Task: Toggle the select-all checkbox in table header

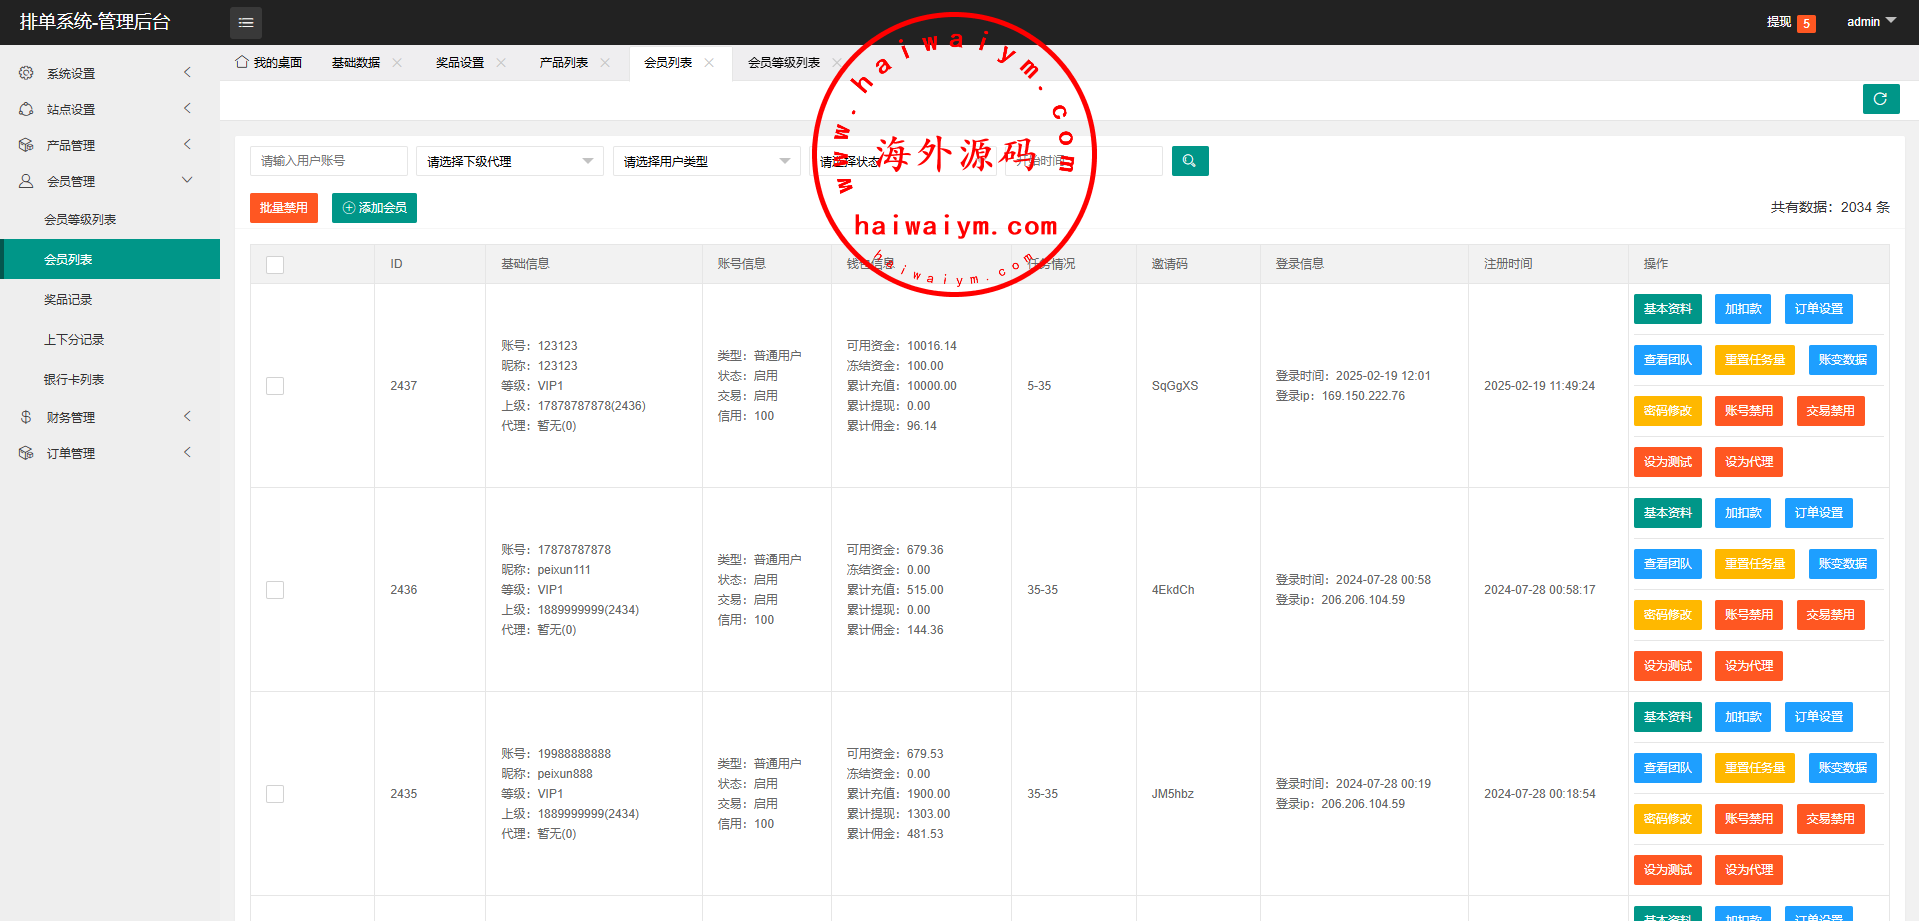Action: click(275, 265)
